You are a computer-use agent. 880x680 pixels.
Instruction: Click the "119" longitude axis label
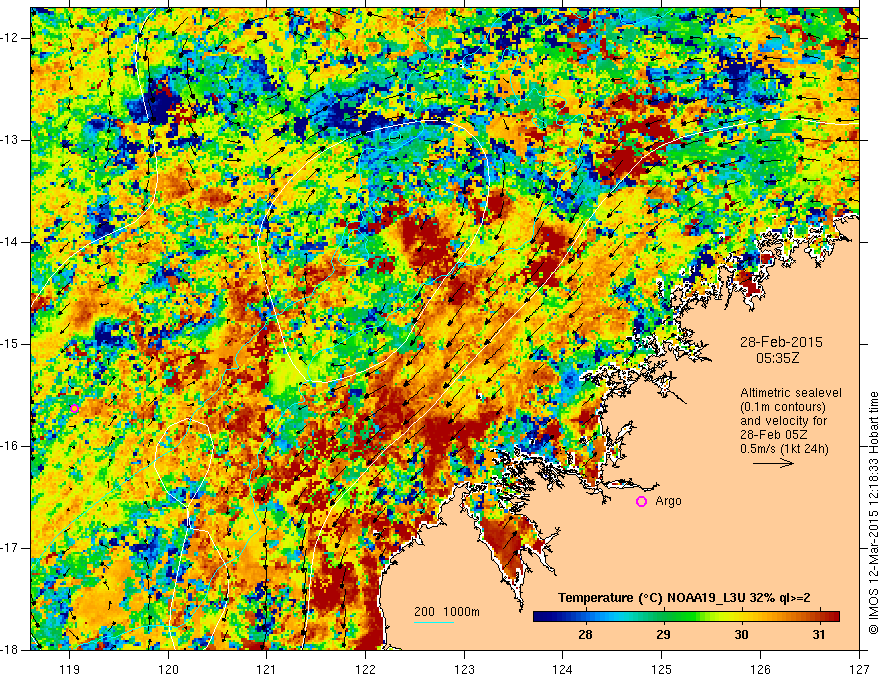pyautogui.click(x=70, y=670)
